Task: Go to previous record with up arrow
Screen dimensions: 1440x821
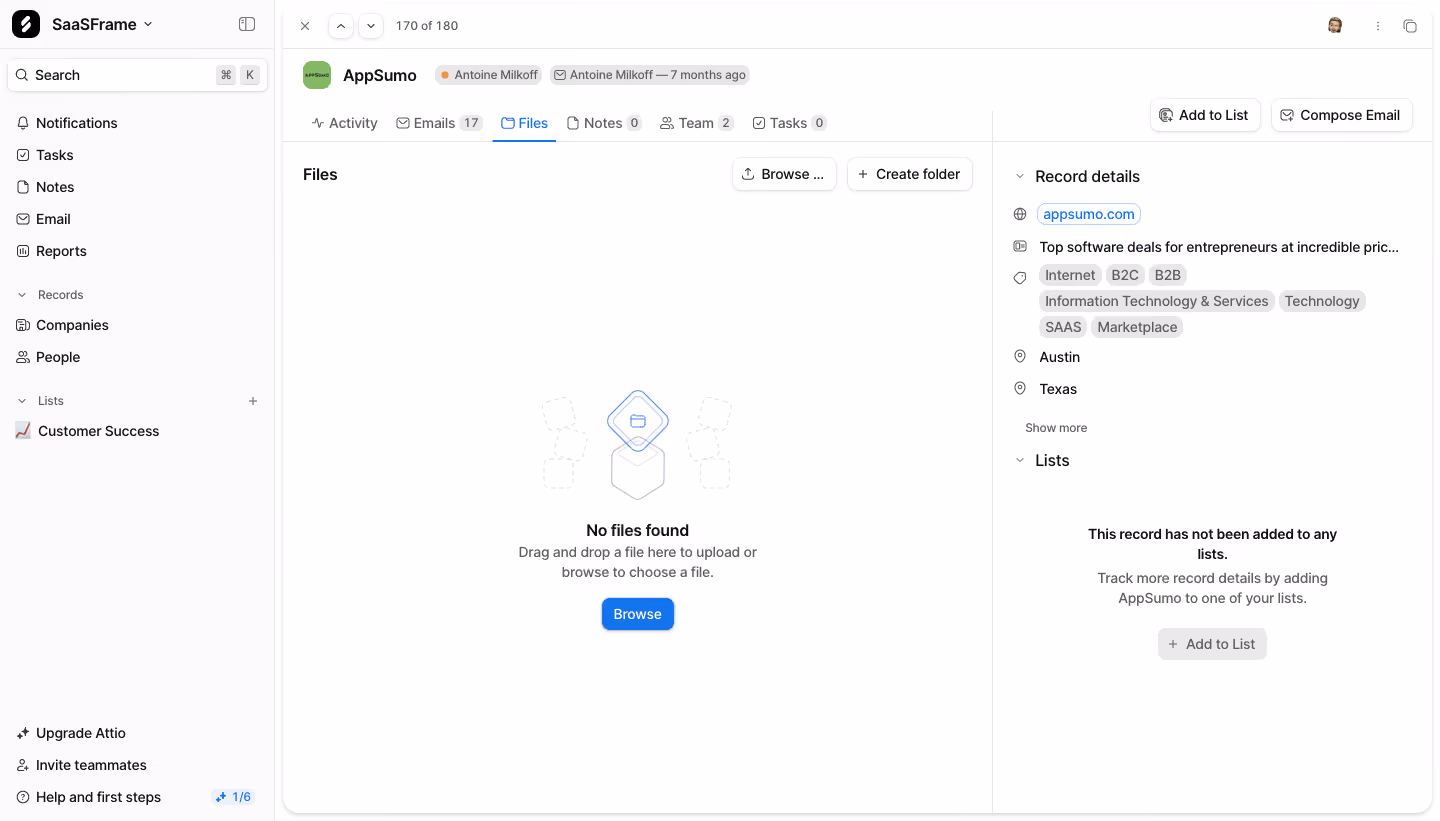Action: (x=341, y=26)
